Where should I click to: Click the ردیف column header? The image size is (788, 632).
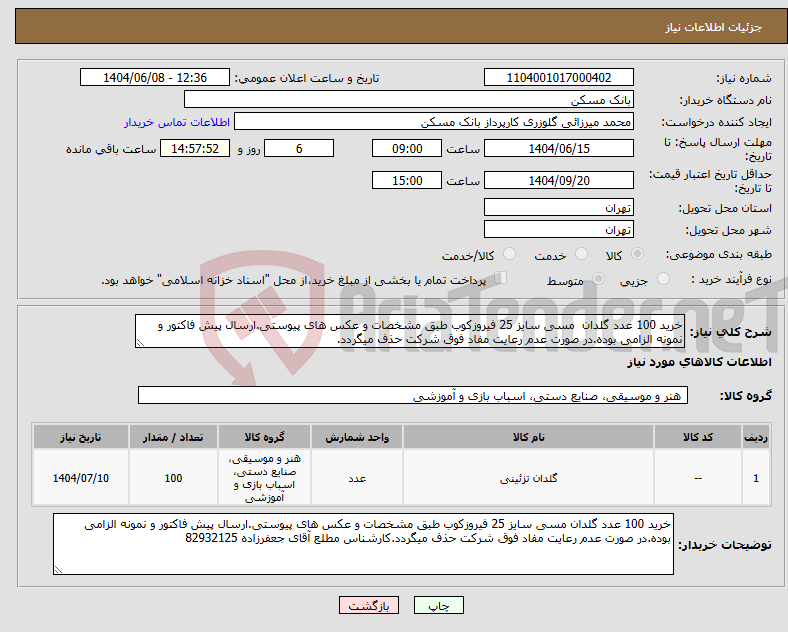click(x=756, y=437)
